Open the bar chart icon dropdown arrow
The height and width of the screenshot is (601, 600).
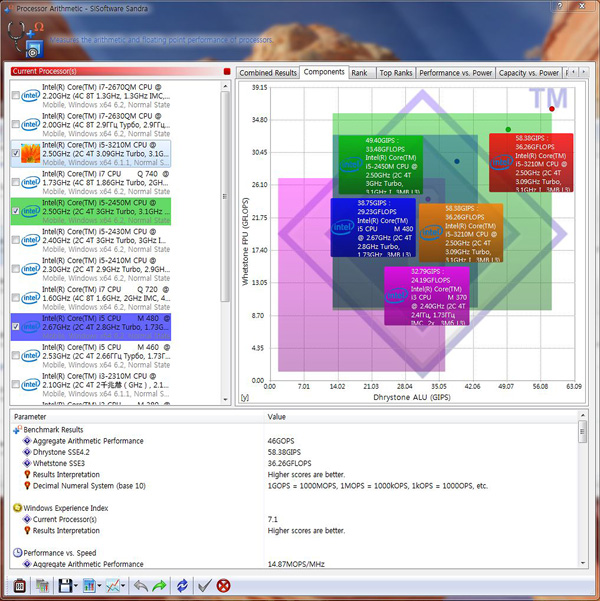pos(99,586)
